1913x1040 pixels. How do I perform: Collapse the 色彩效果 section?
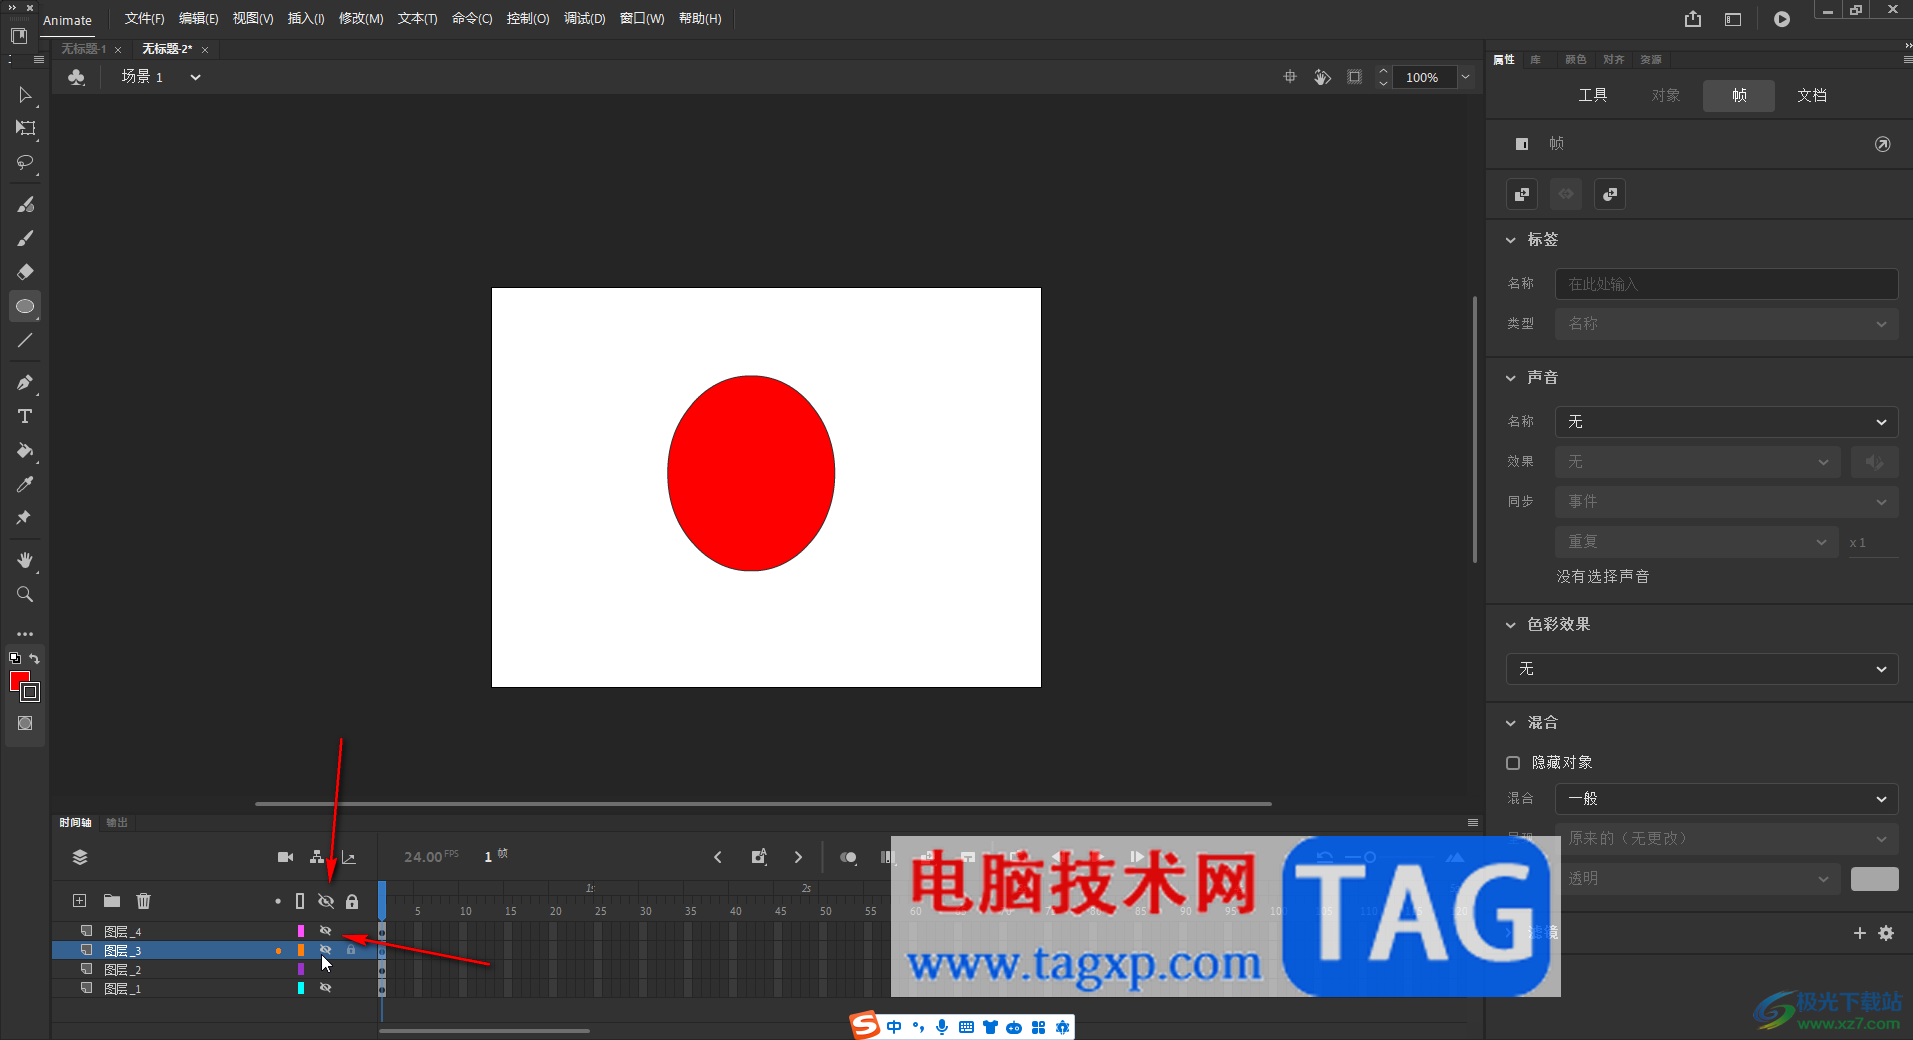(1511, 625)
